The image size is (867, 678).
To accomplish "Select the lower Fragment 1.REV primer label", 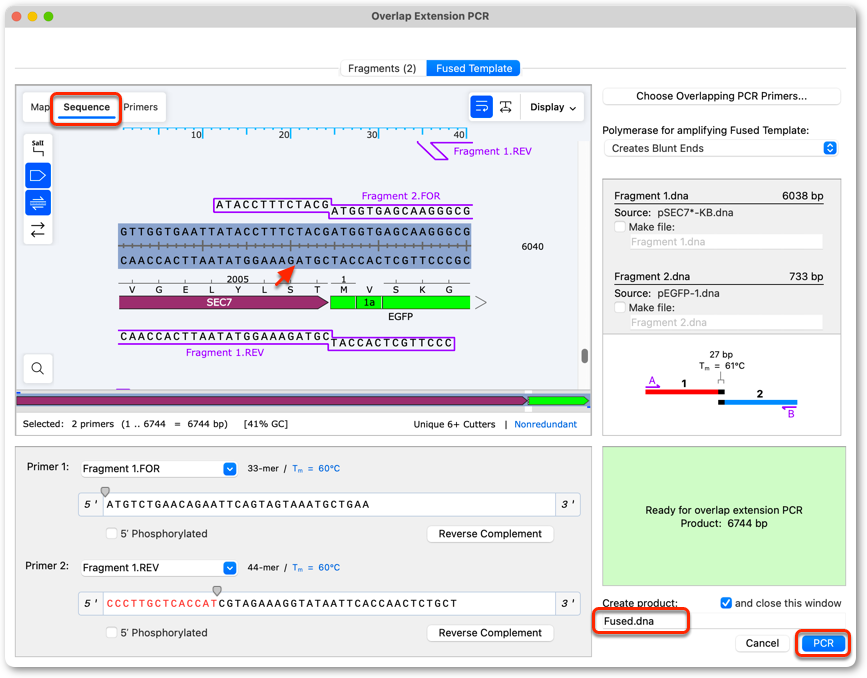I will 224,353.
